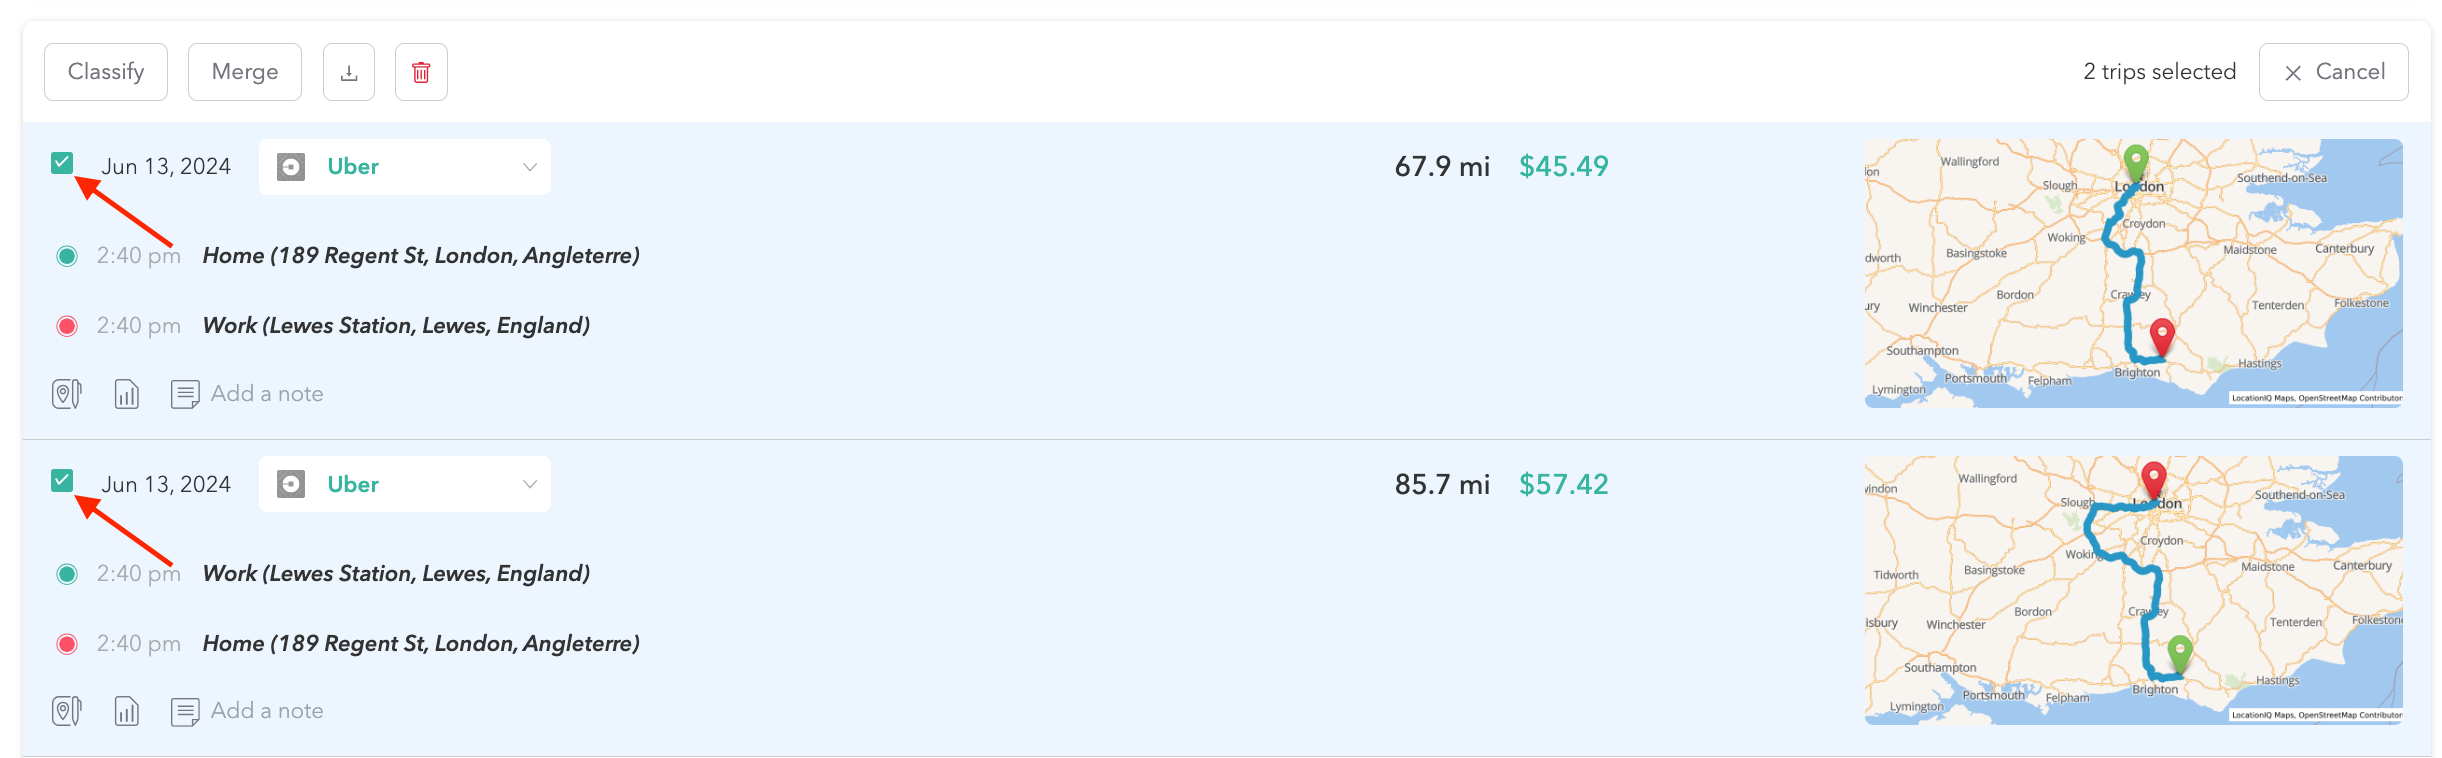Viewport: 2442px width, 758px height.
Task: Uncheck the second Jun 13 trip
Action: 63,479
